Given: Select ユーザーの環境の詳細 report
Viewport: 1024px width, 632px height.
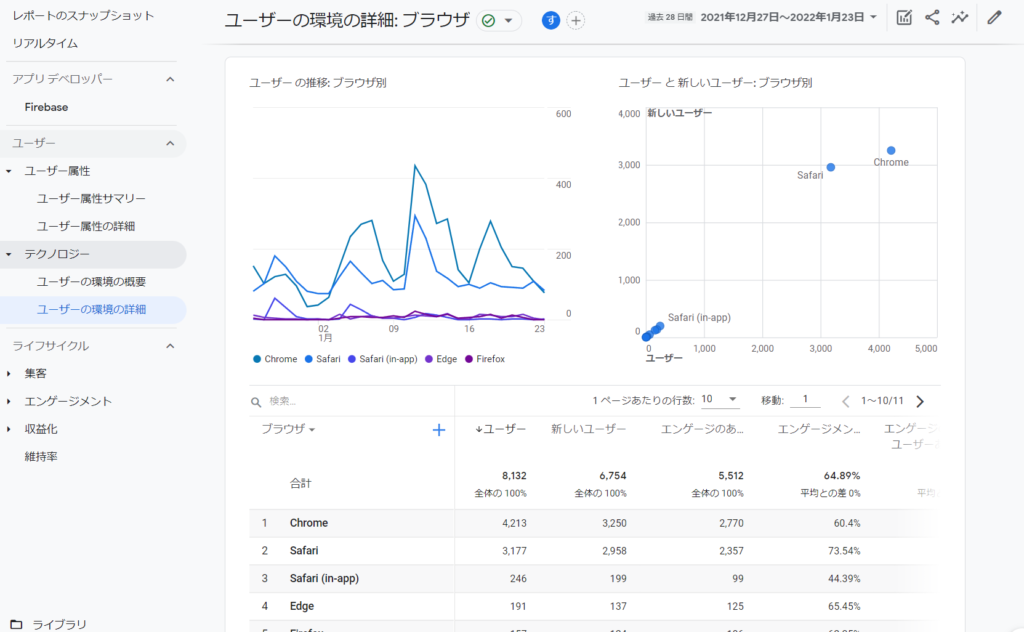Looking at the screenshot, I should click(x=91, y=309).
